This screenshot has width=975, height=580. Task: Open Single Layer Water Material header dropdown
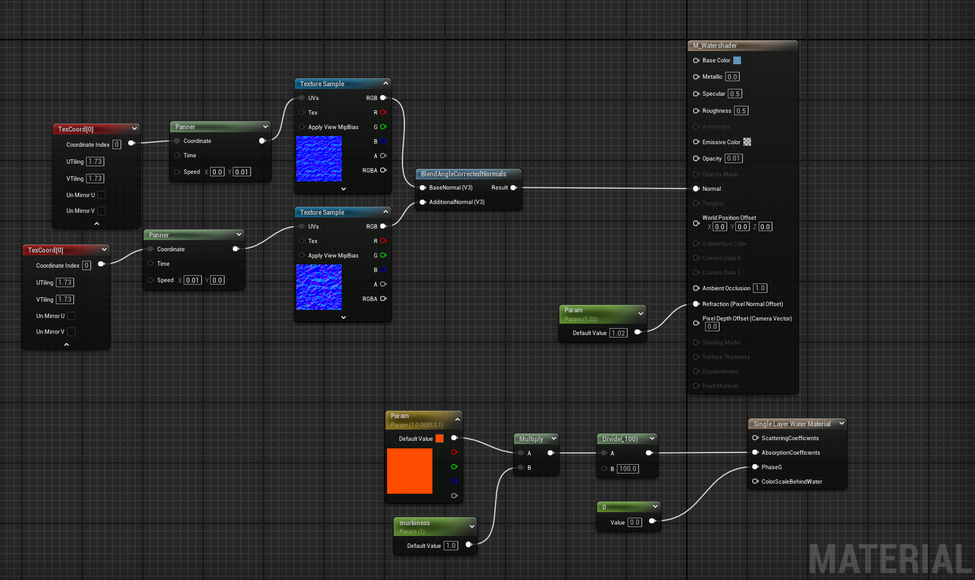click(x=841, y=423)
